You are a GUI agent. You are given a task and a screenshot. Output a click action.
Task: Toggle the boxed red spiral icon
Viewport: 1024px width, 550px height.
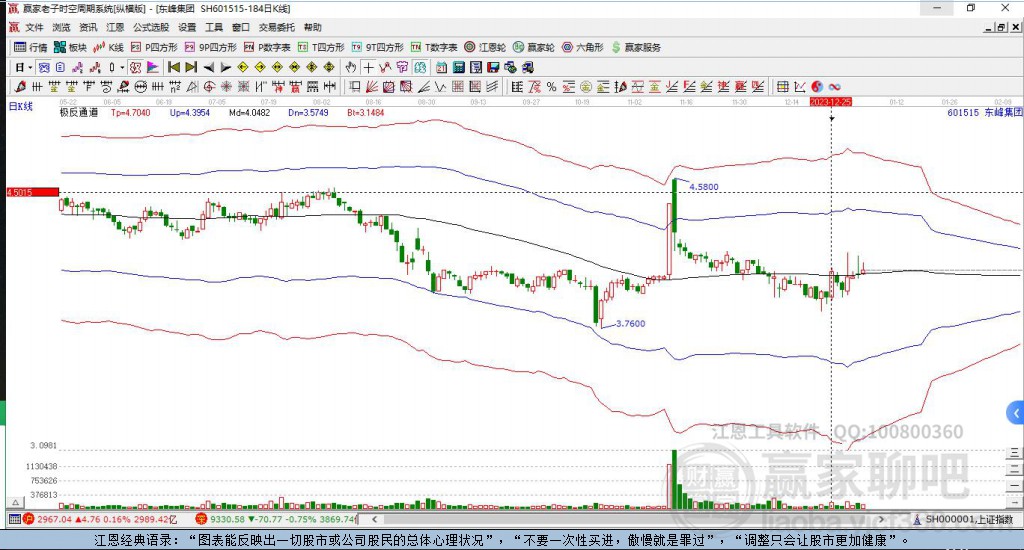[135, 67]
